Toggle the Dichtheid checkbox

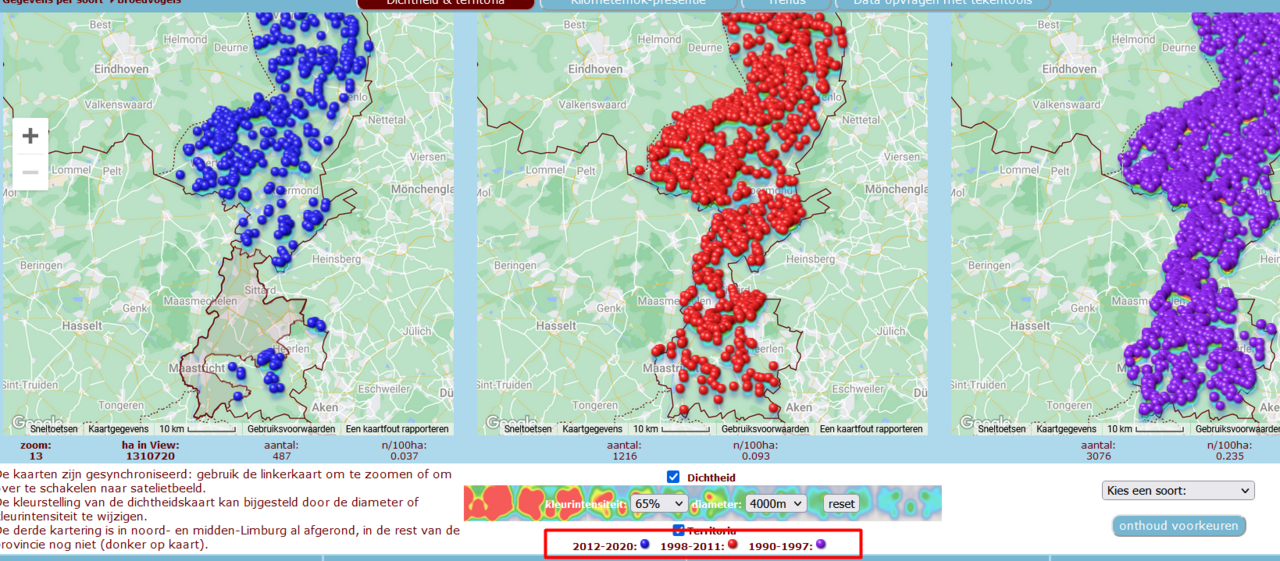click(673, 477)
